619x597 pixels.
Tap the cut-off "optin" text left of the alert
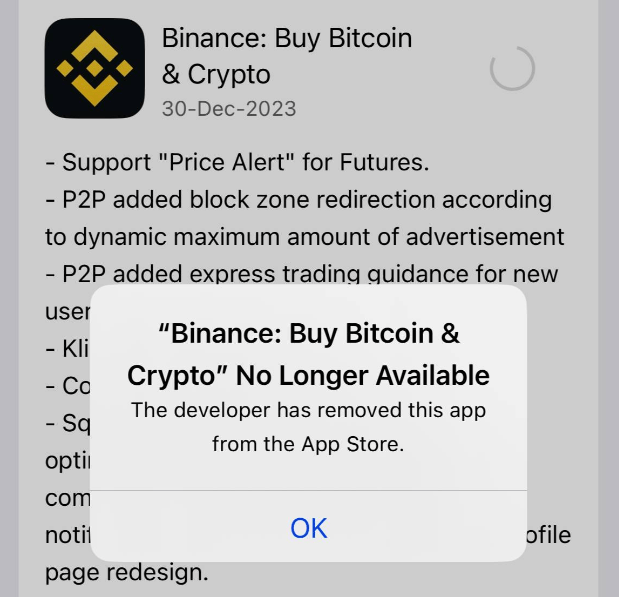(67, 461)
